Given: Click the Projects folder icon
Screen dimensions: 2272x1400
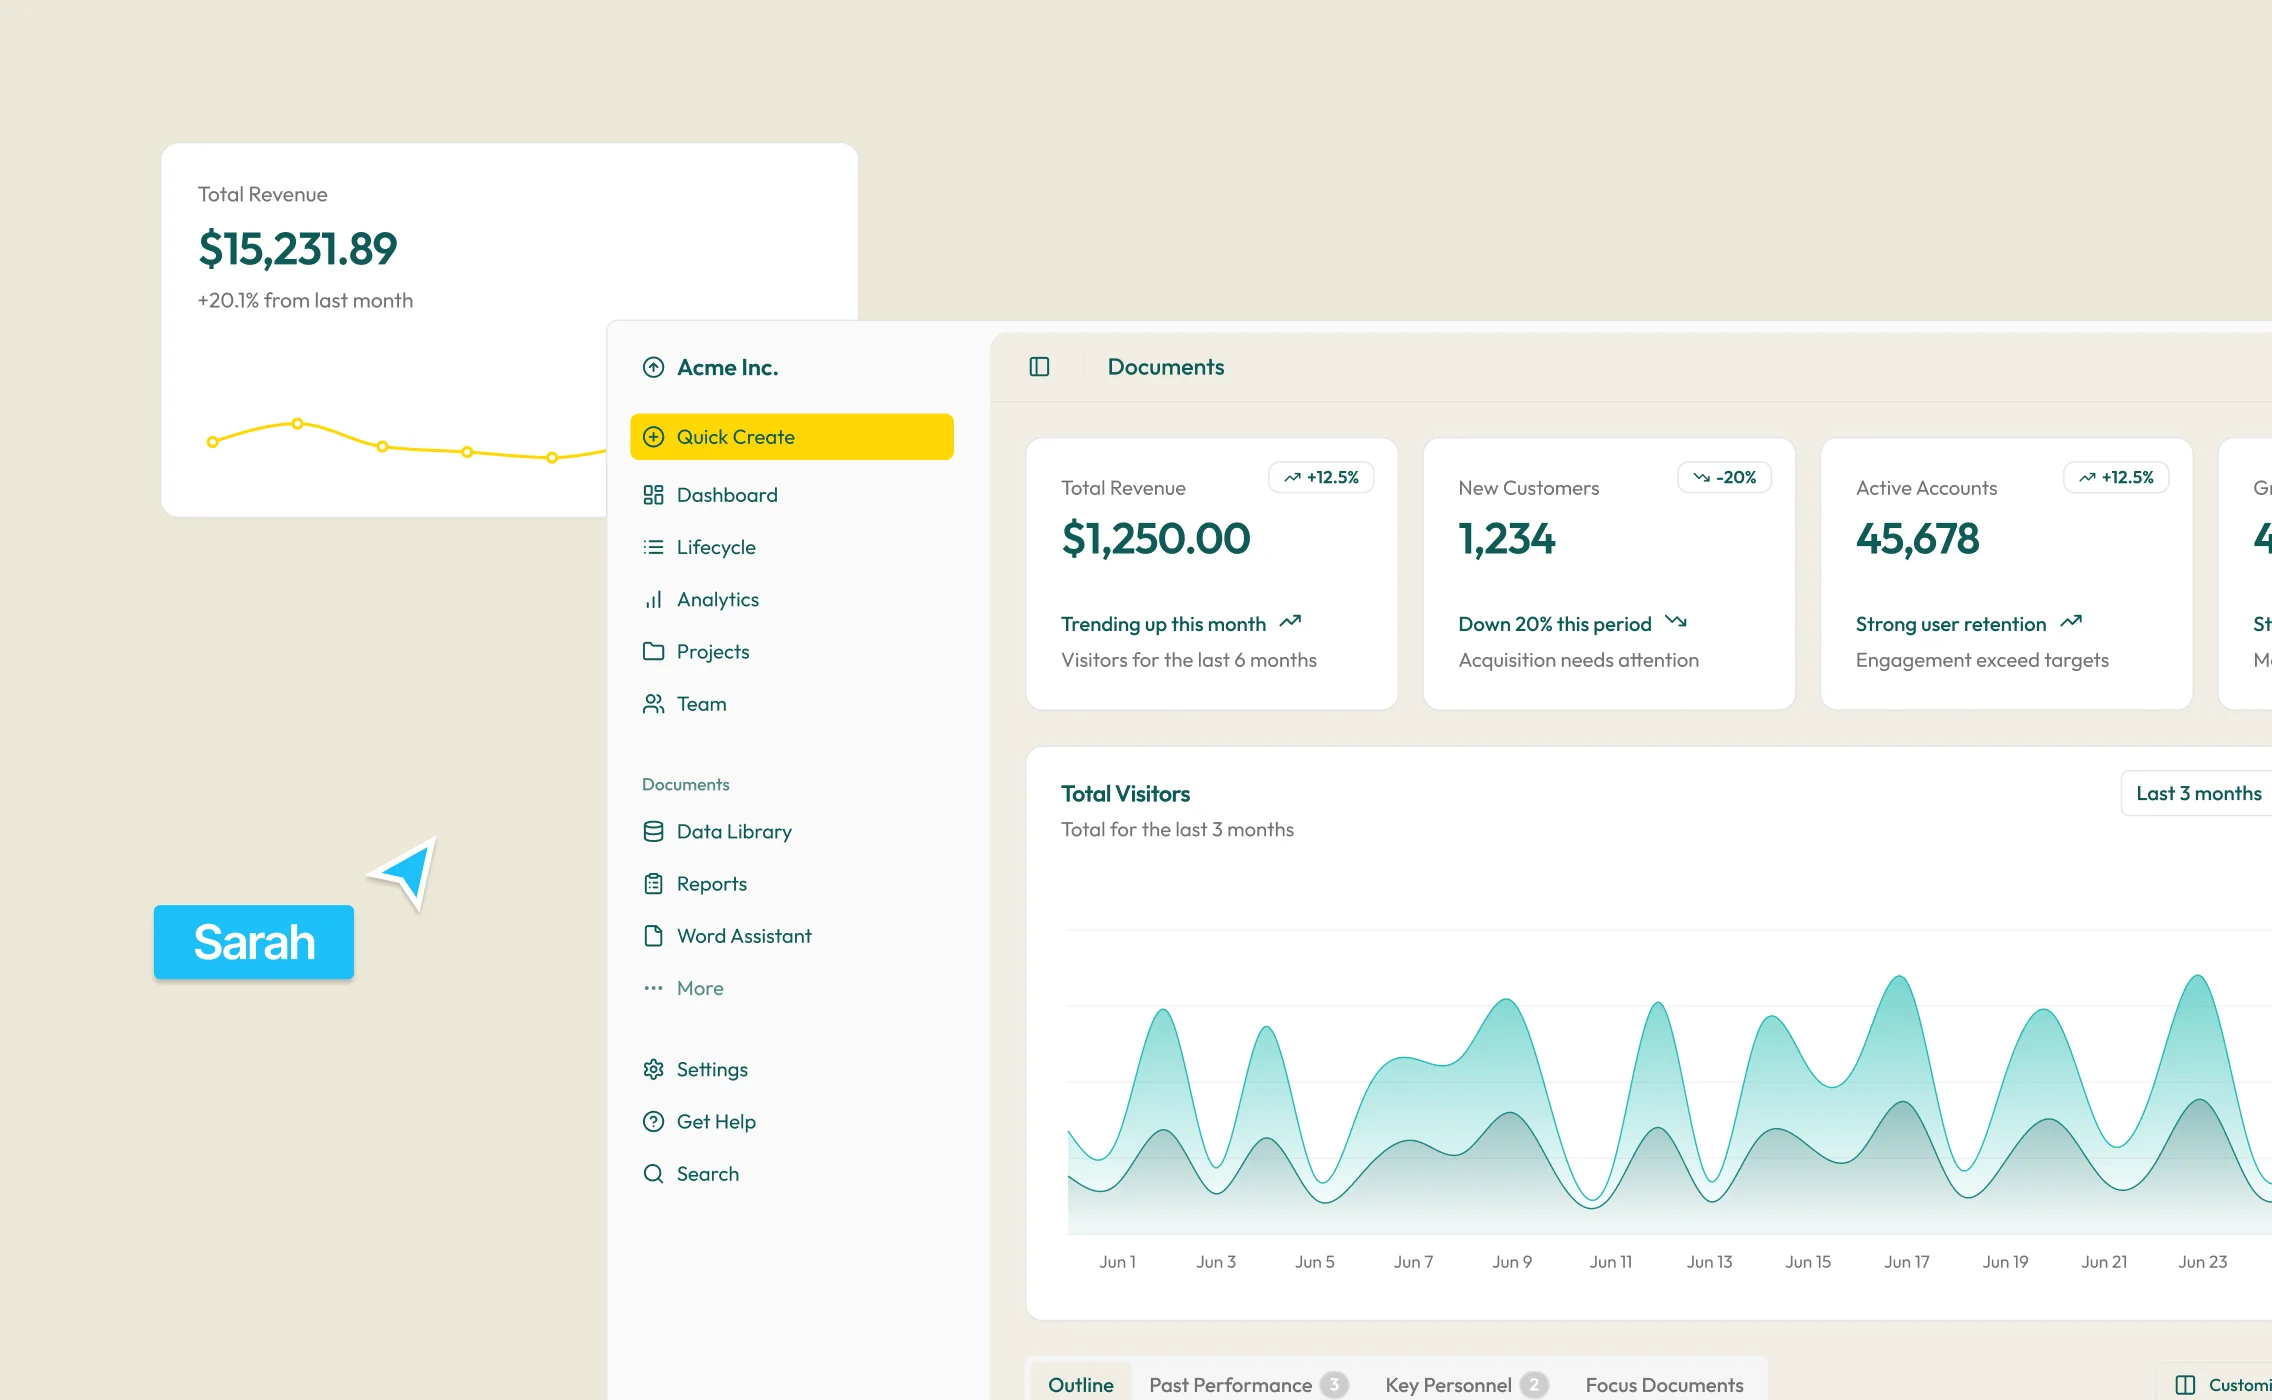Looking at the screenshot, I should 653,651.
